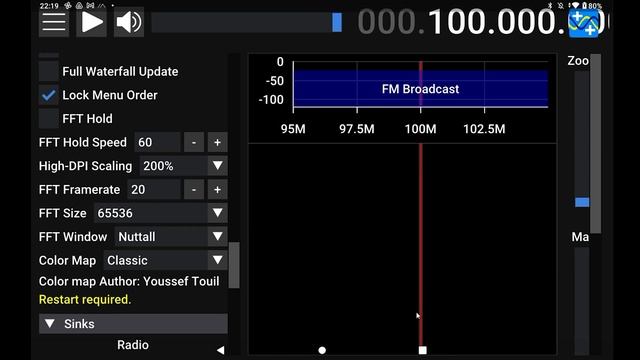Collapse the Sinks section
640x360 pixels.
click(133, 324)
